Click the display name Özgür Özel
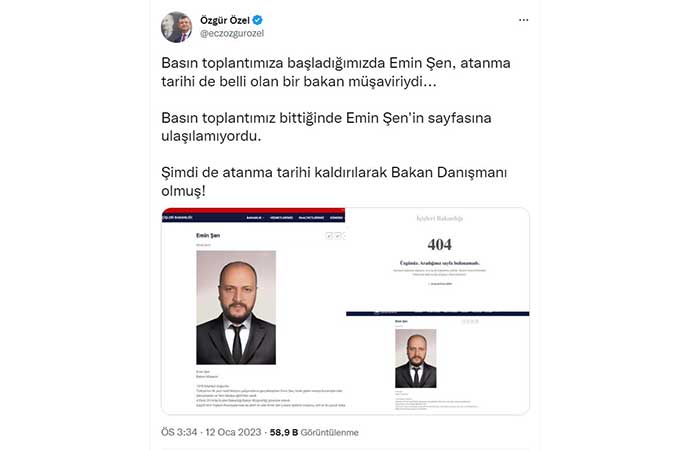This screenshot has width=690, height=450. click(224, 20)
